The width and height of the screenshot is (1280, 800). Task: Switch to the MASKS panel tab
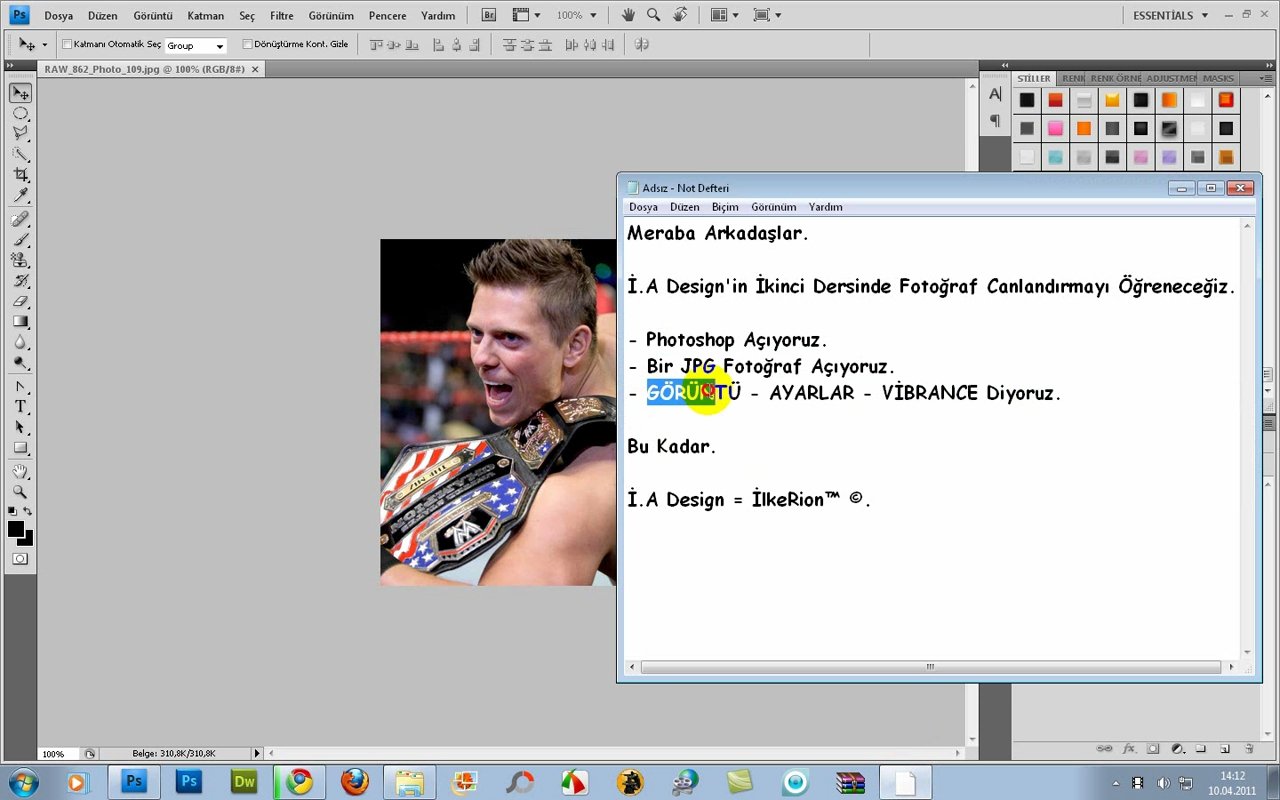pos(1218,78)
